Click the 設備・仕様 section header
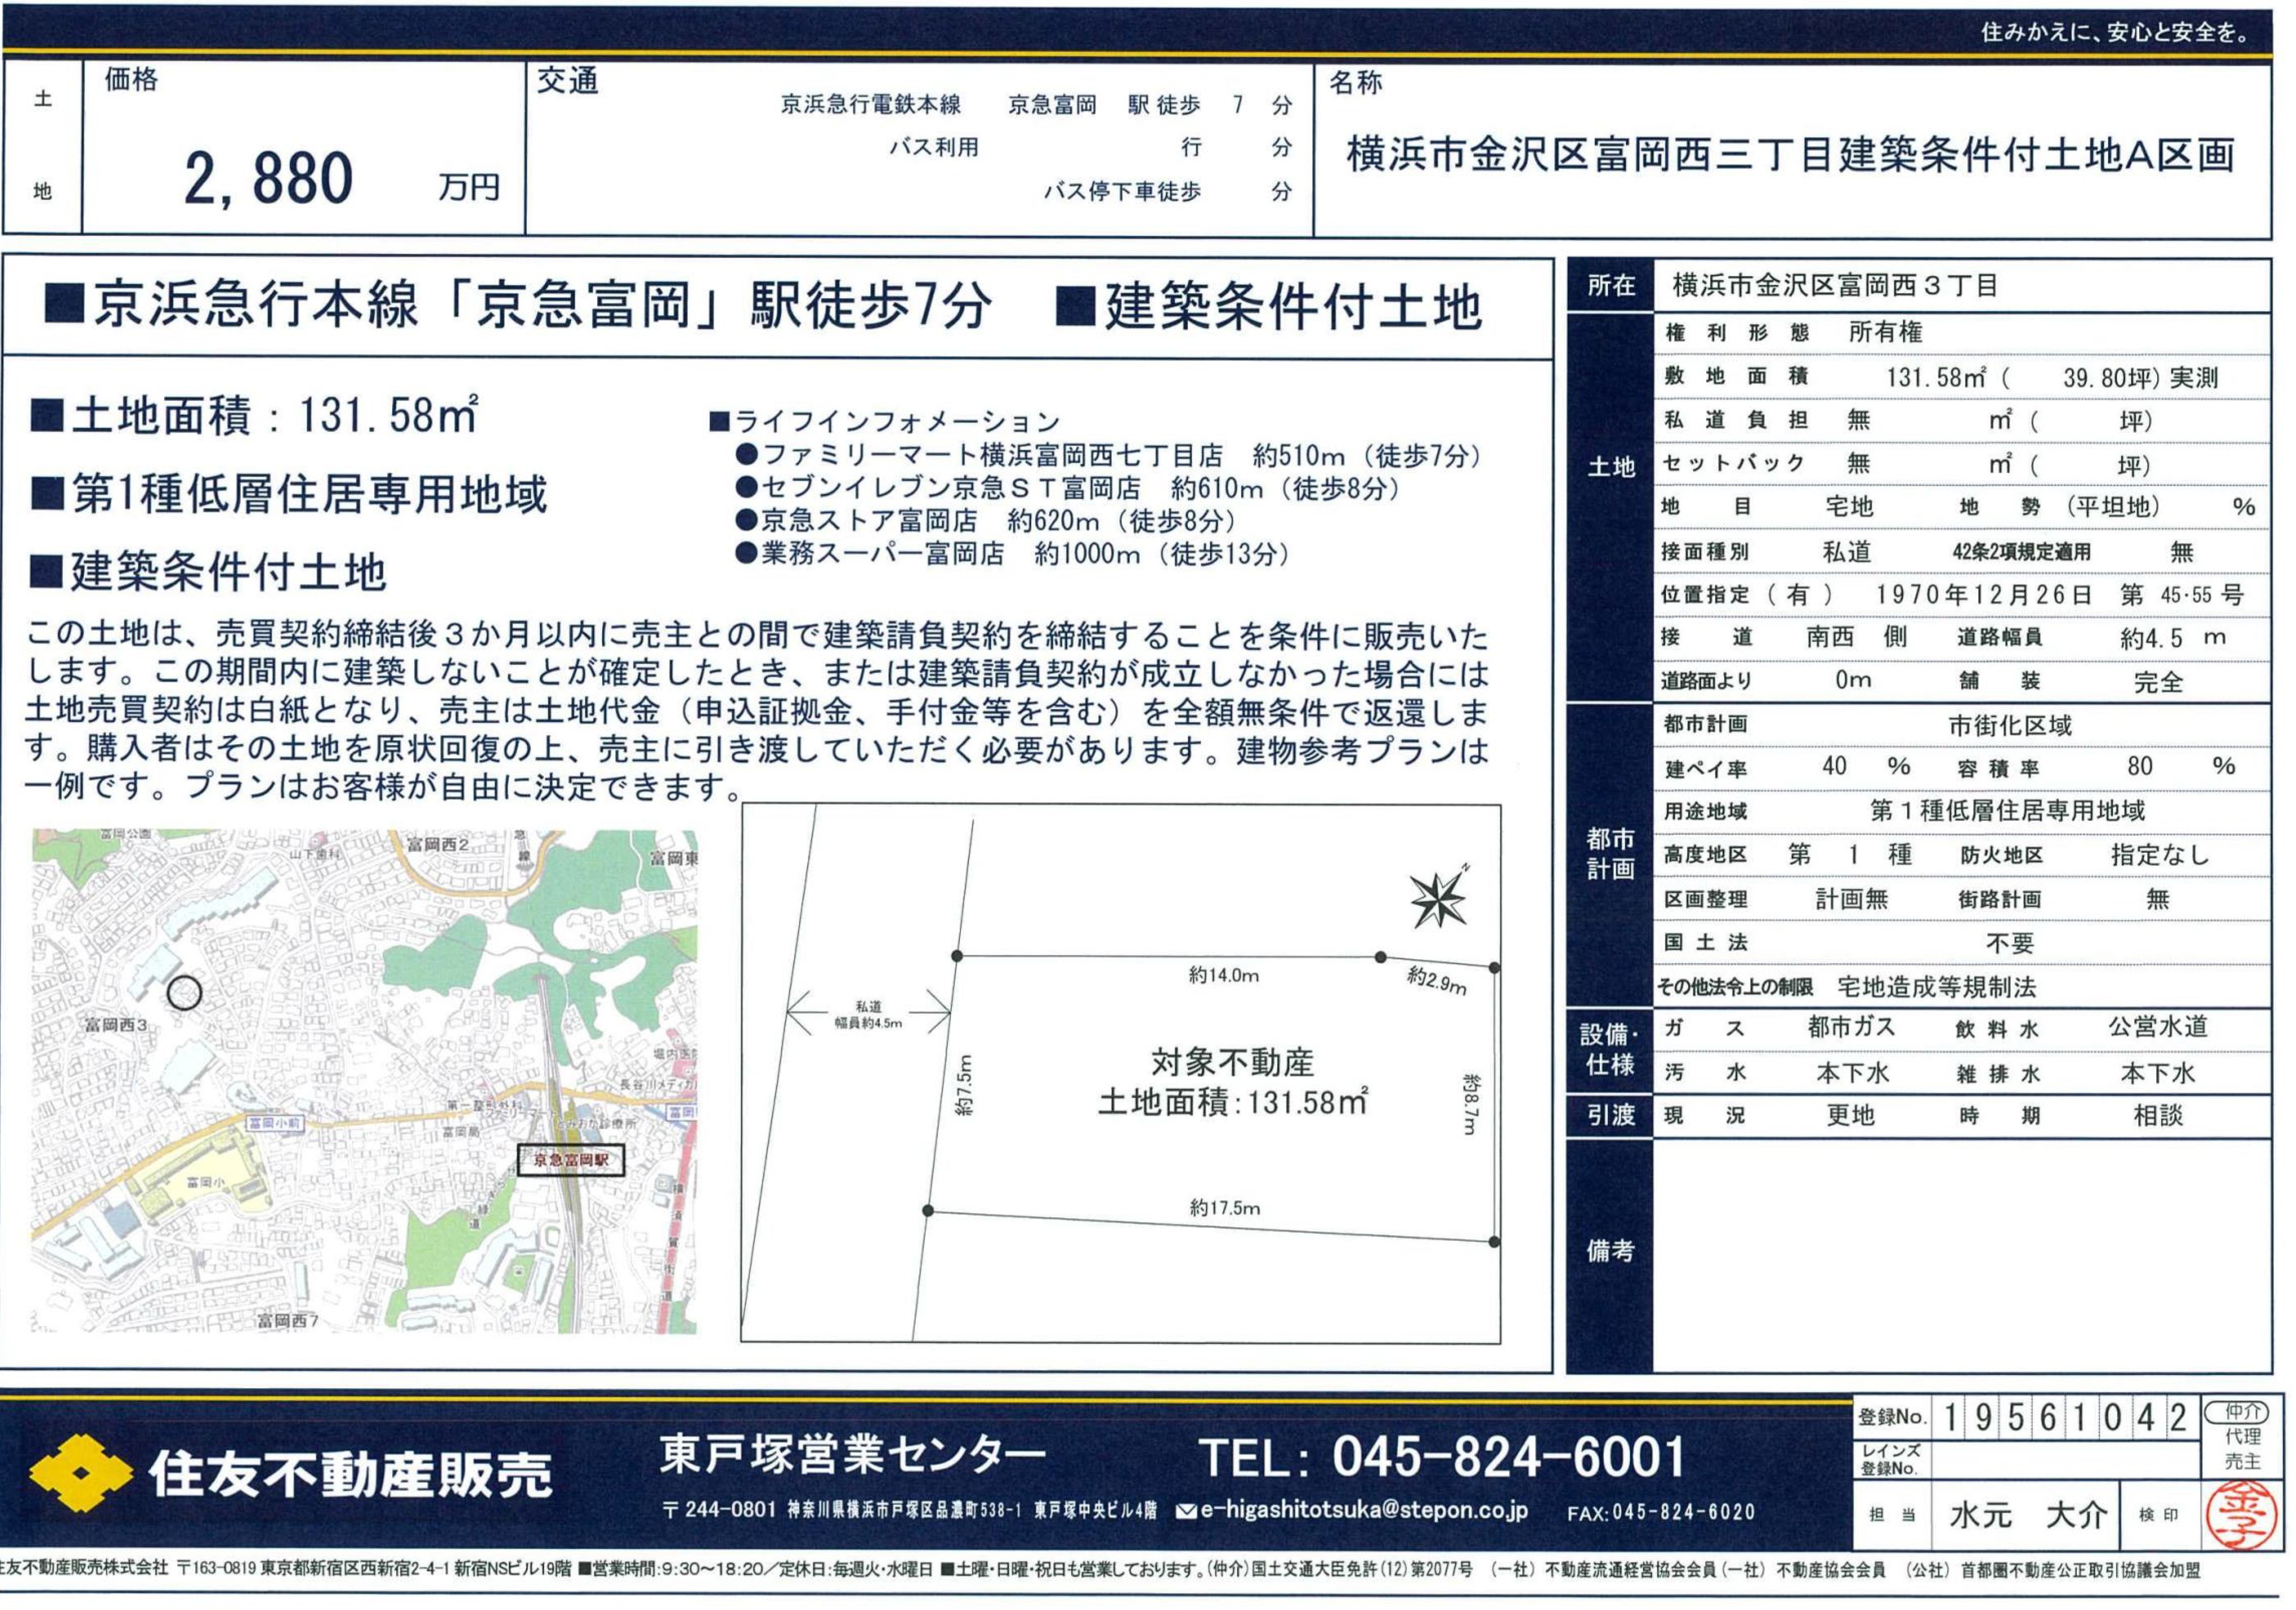Screen dimensions: 2296x1610 [x=1610, y=1050]
